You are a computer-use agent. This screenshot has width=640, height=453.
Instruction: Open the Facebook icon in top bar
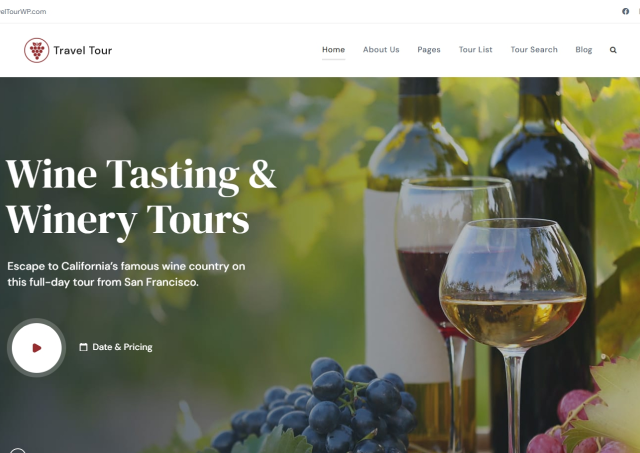(625, 11)
